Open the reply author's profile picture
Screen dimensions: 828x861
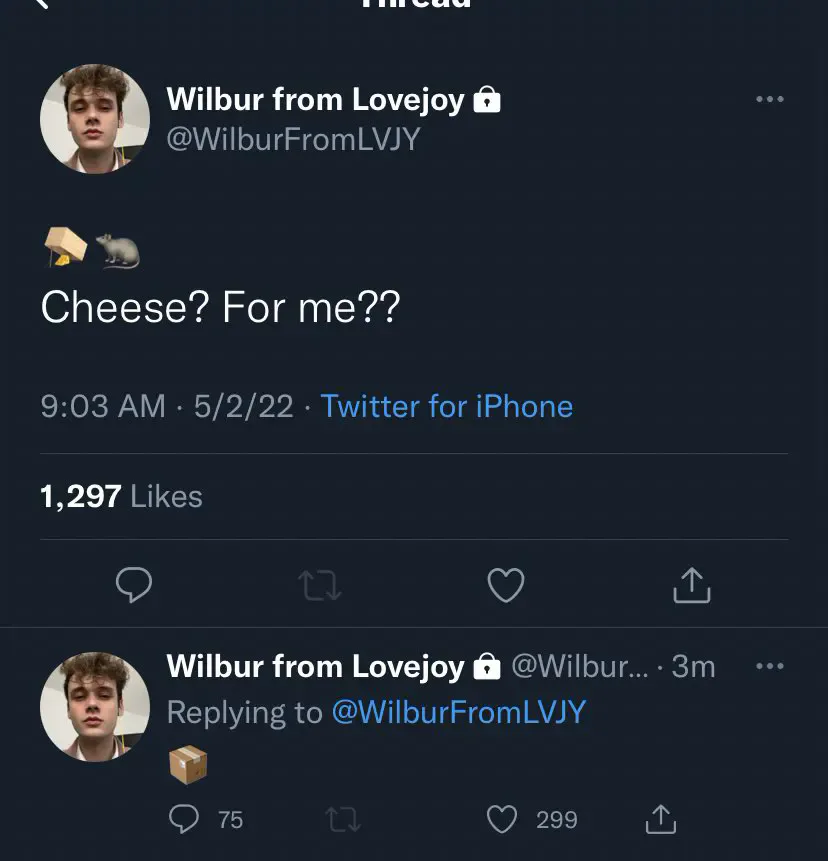coord(95,706)
